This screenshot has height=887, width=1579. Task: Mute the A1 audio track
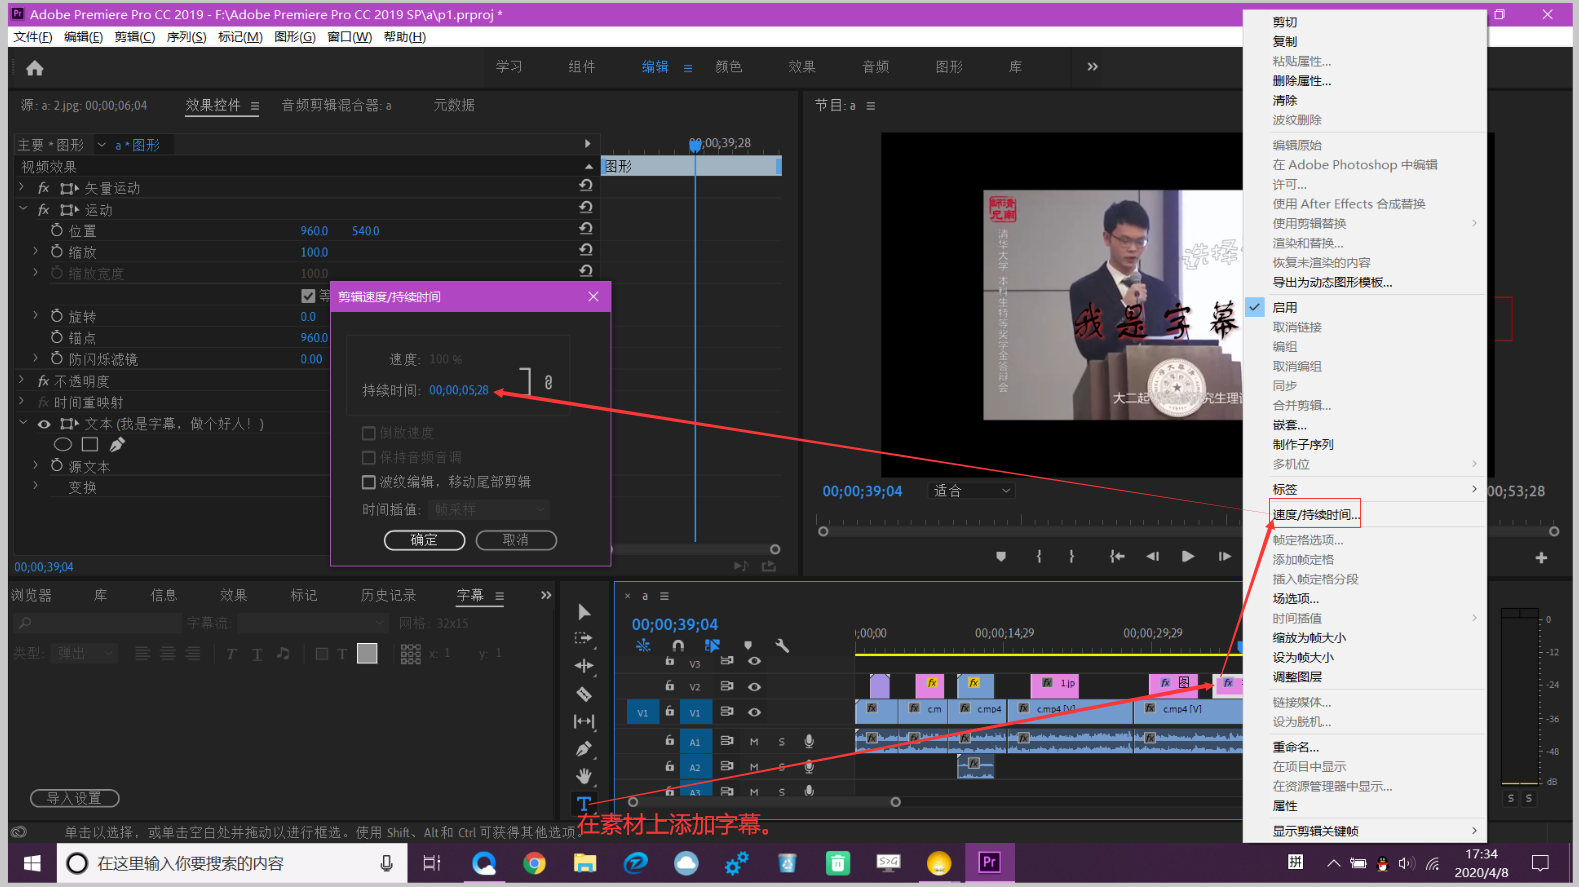[754, 741]
